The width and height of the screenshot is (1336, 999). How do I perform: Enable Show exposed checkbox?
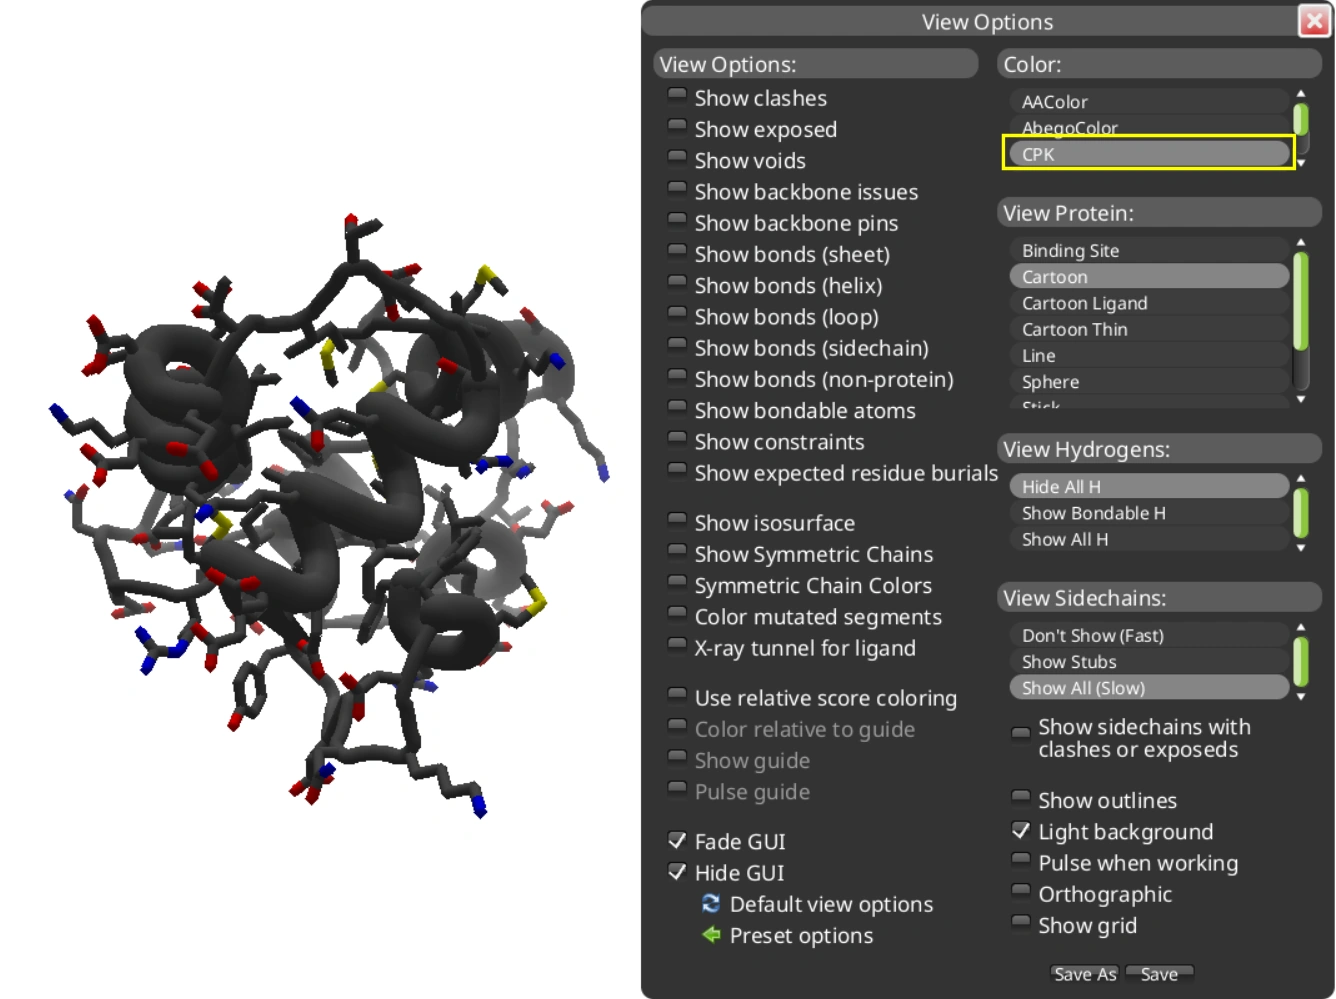click(677, 128)
